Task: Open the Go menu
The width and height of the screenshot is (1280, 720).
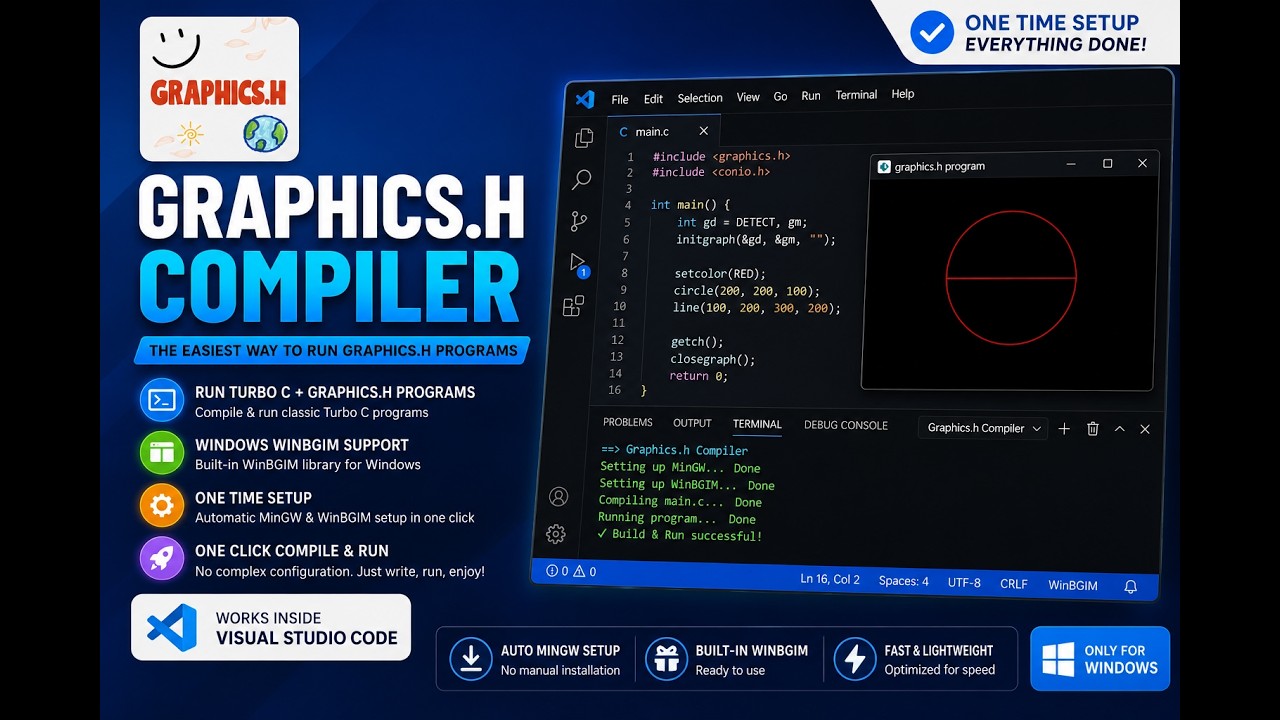Action: 780,96
